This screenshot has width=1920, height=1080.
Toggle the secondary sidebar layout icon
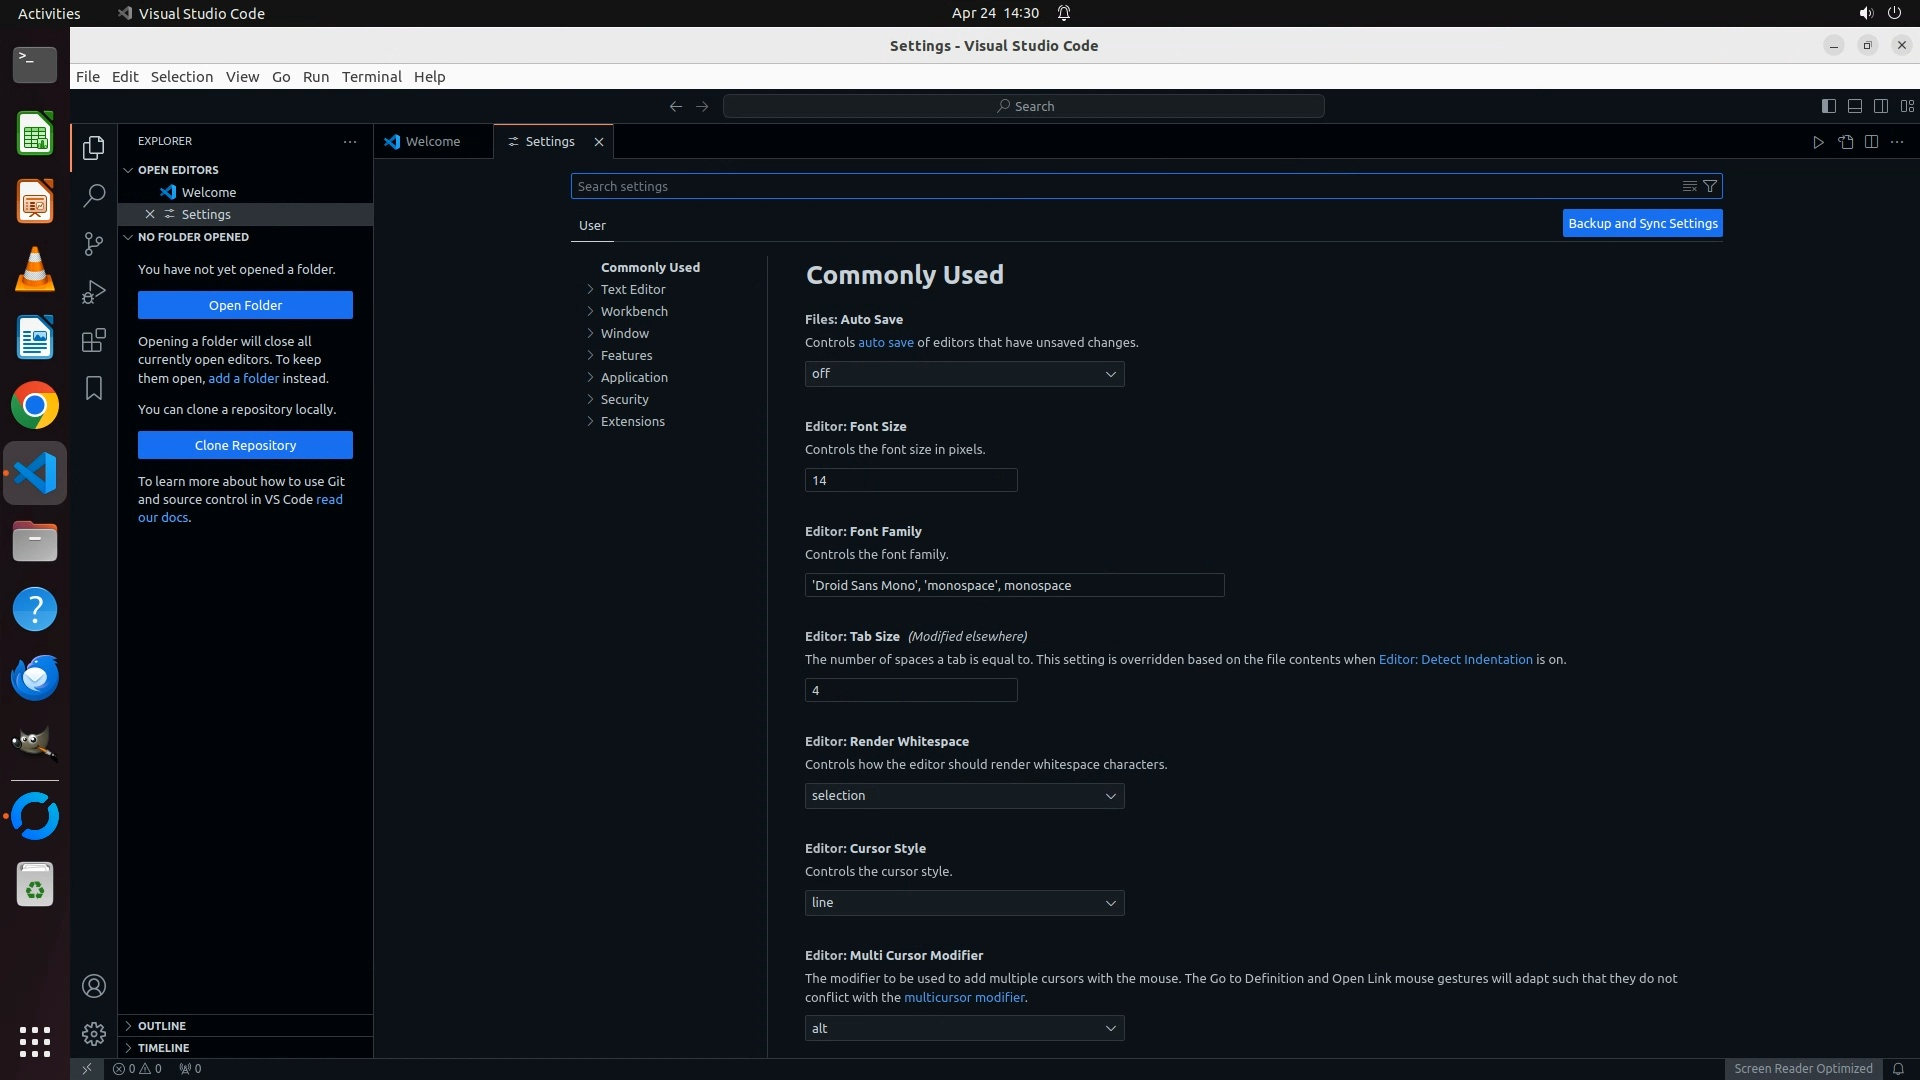point(1880,106)
